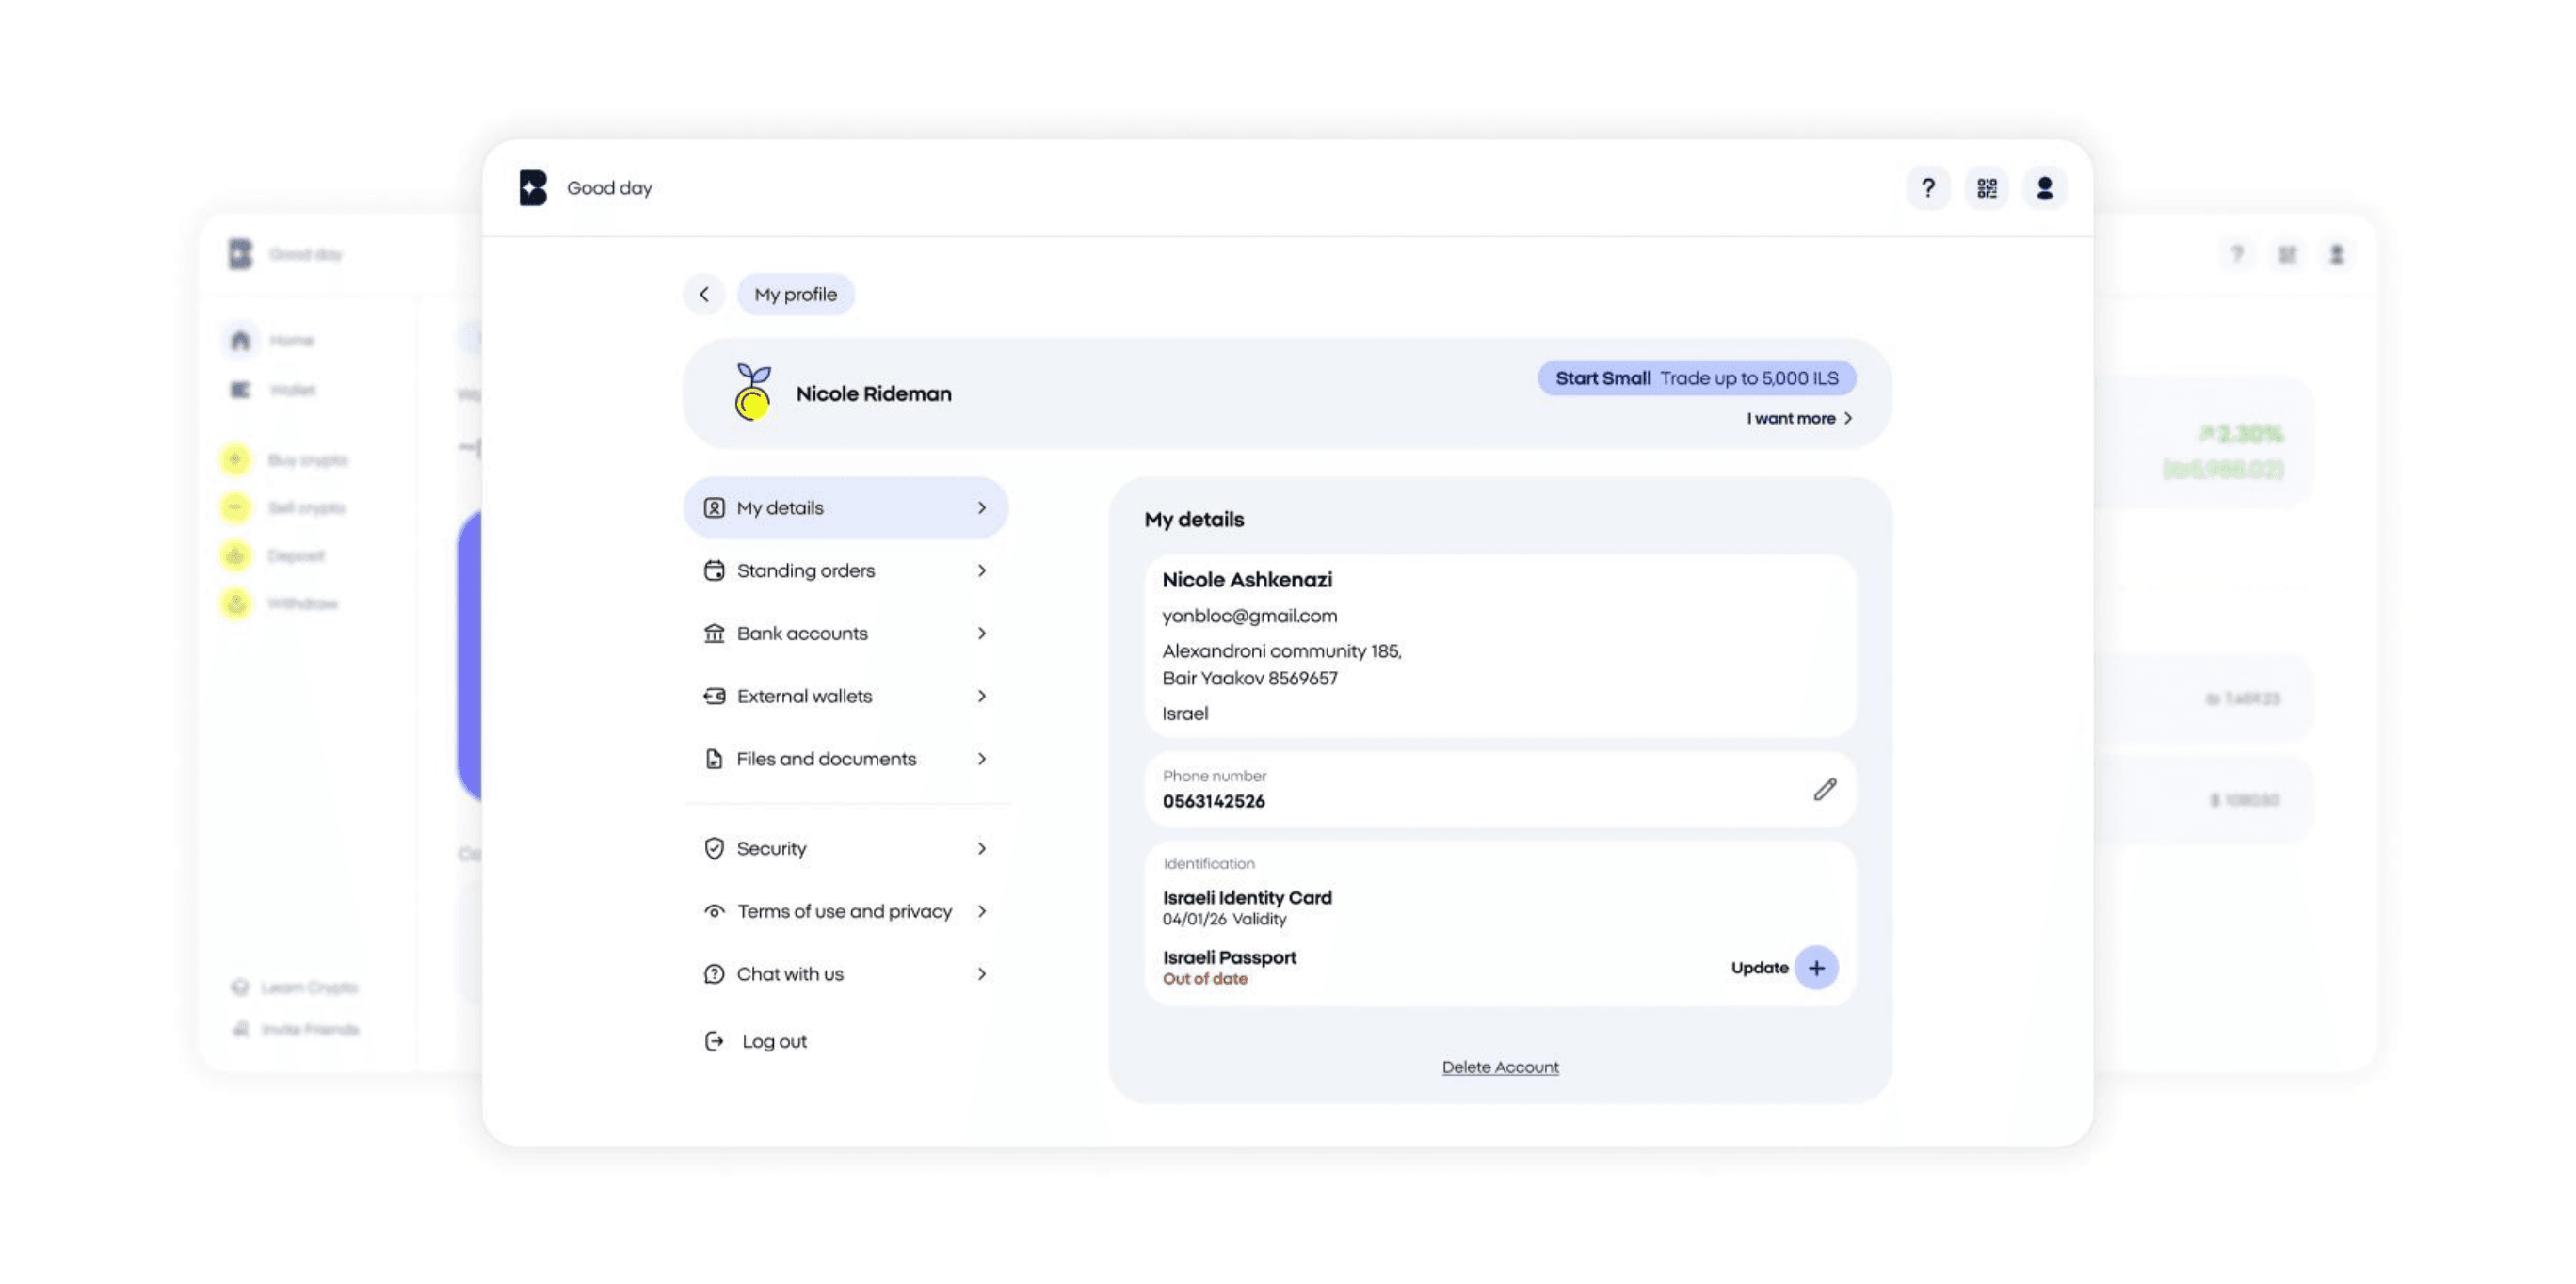
Task: Click Wallet icon in background window sidebar
Action: click(240, 389)
